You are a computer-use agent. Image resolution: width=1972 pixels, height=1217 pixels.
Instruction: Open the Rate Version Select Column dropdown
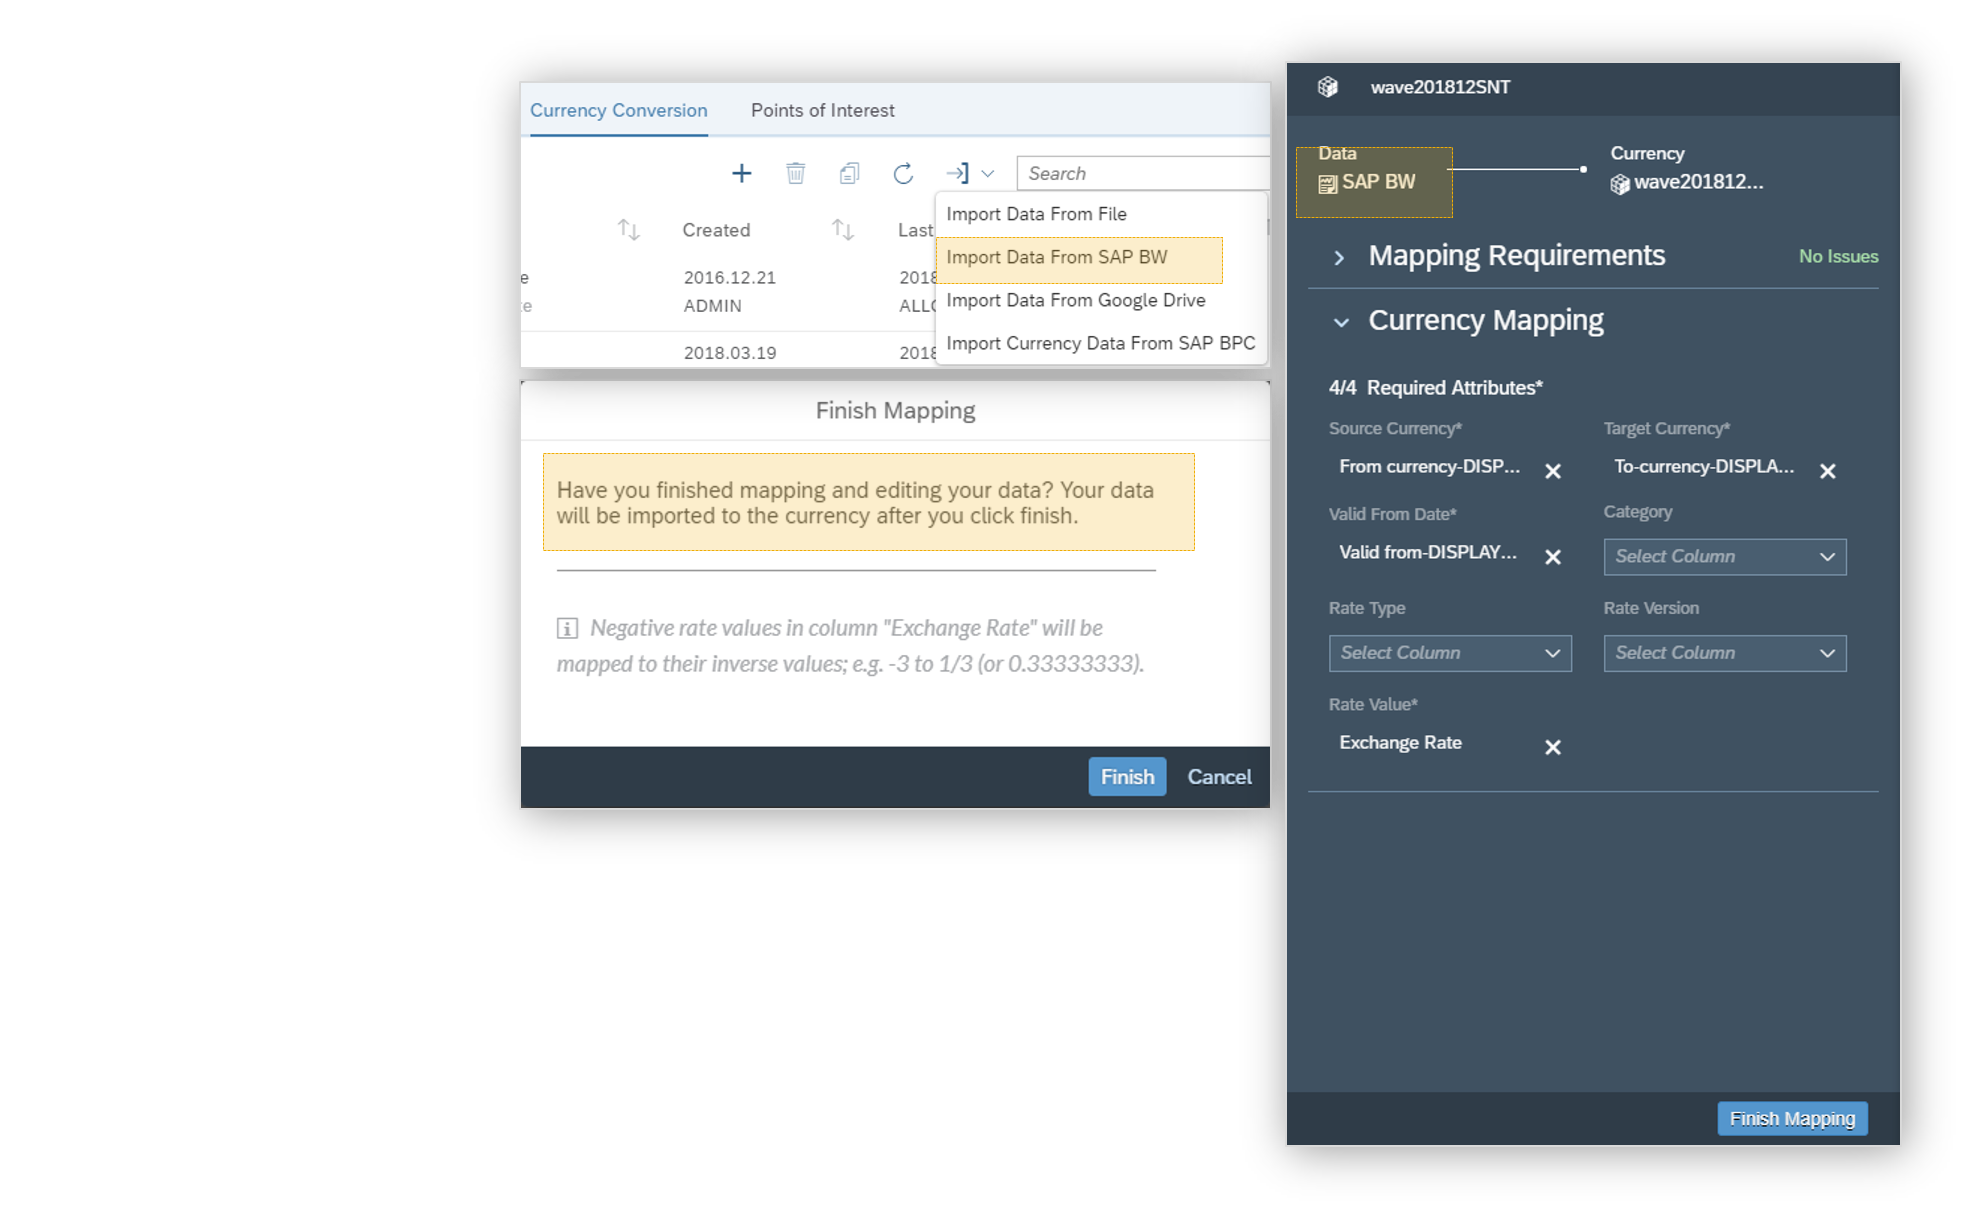1724,653
